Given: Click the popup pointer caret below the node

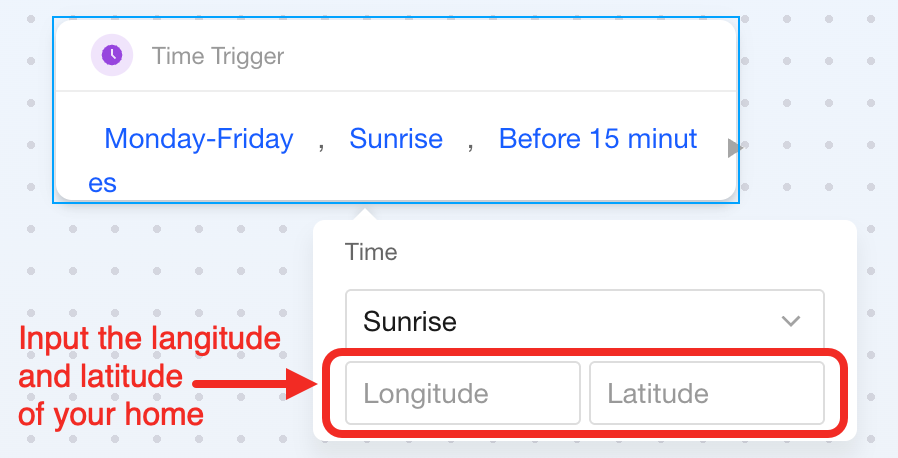Looking at the screenshot, I should tap(365, 212).
